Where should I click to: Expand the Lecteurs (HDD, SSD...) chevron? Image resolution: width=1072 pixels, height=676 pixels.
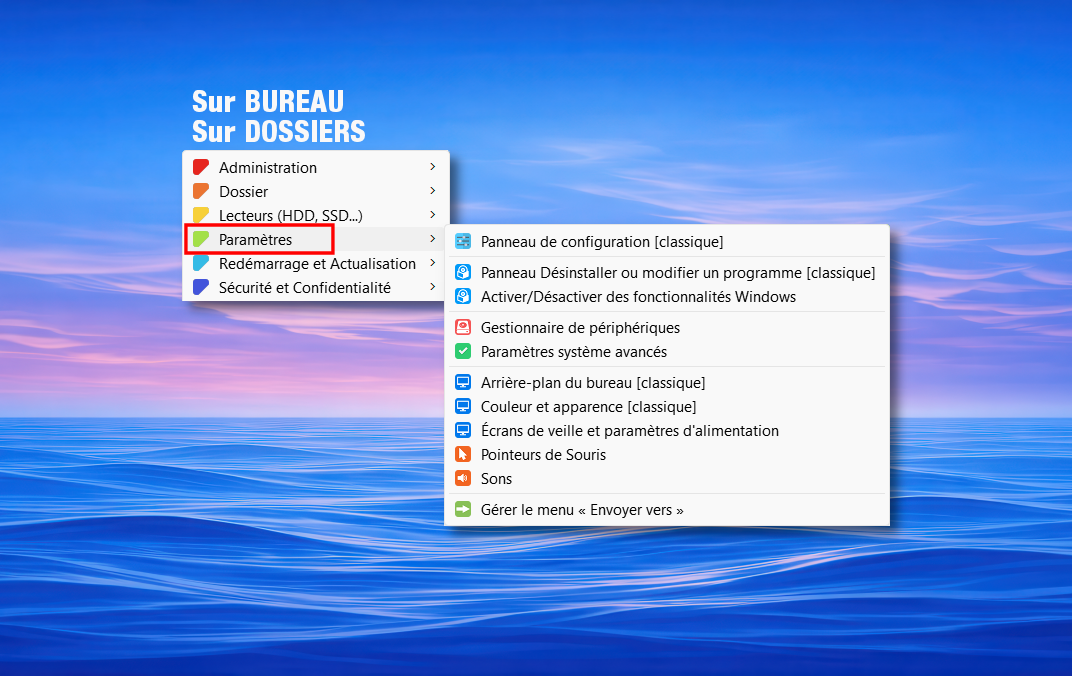(x=432, y=215)
